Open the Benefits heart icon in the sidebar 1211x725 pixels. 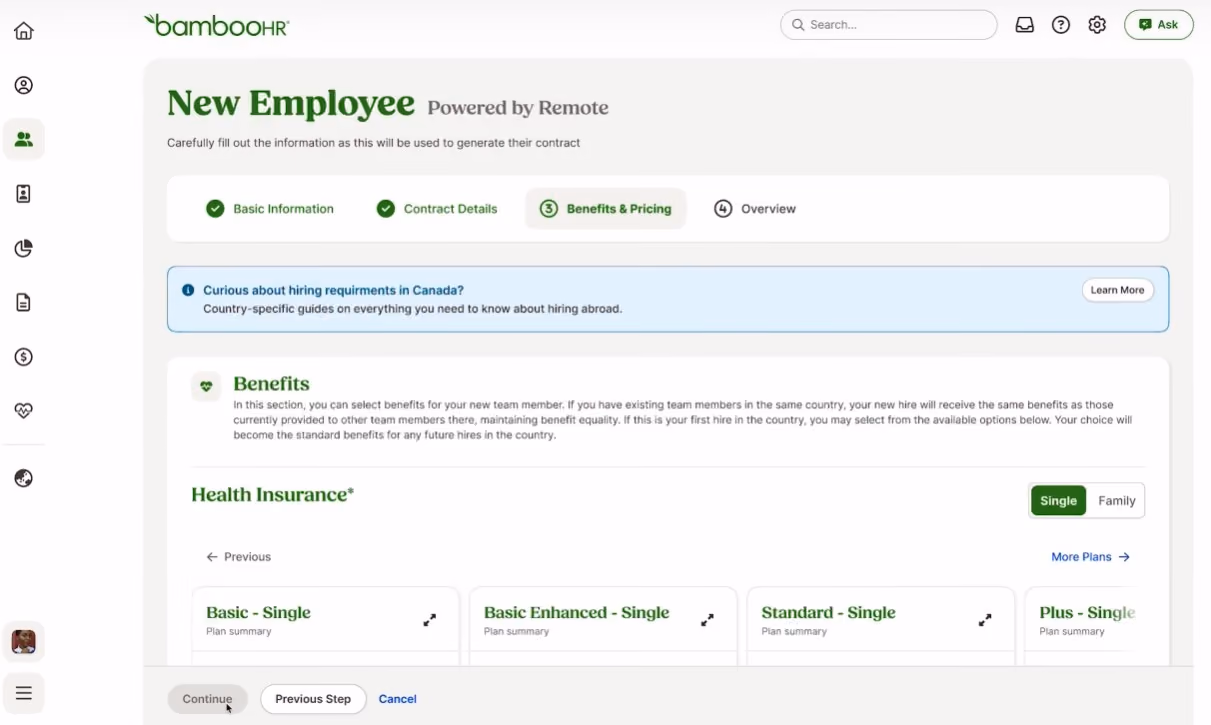(24, 411)
